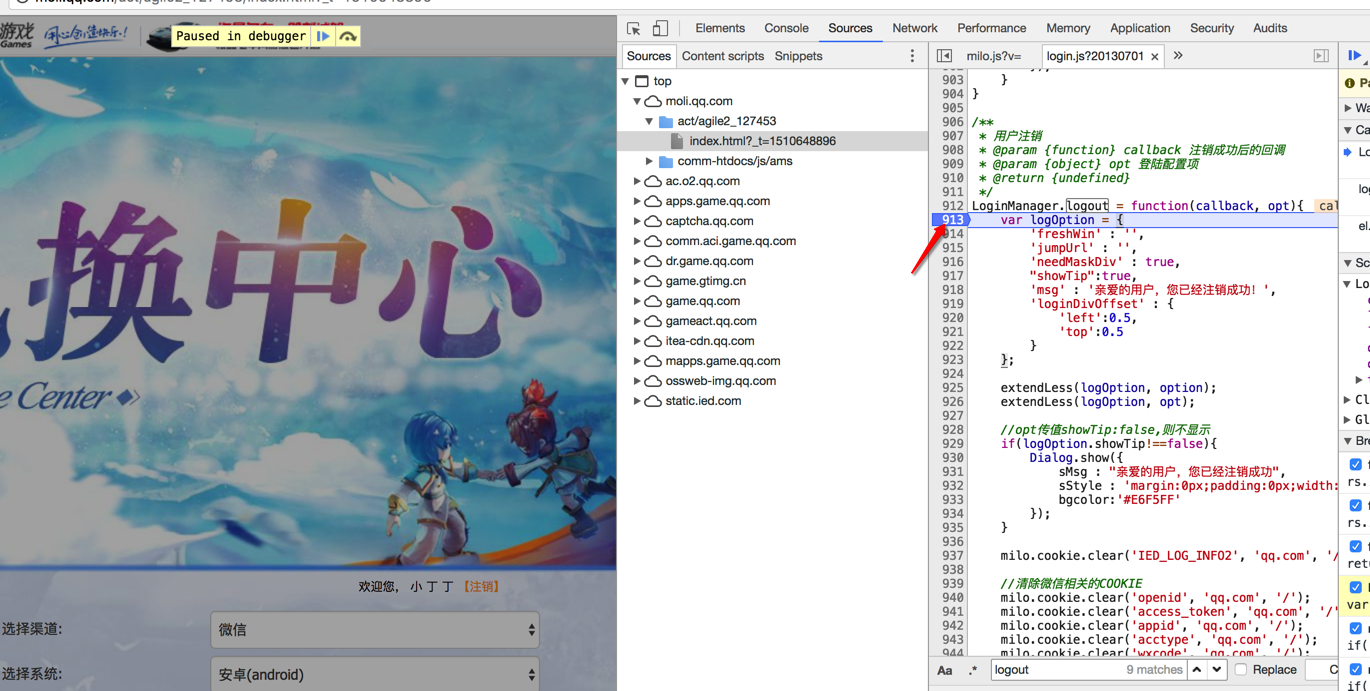This screenshot has height=691, width=1370.
Task: Jump to next logout match
Action: coord(1217,670)
